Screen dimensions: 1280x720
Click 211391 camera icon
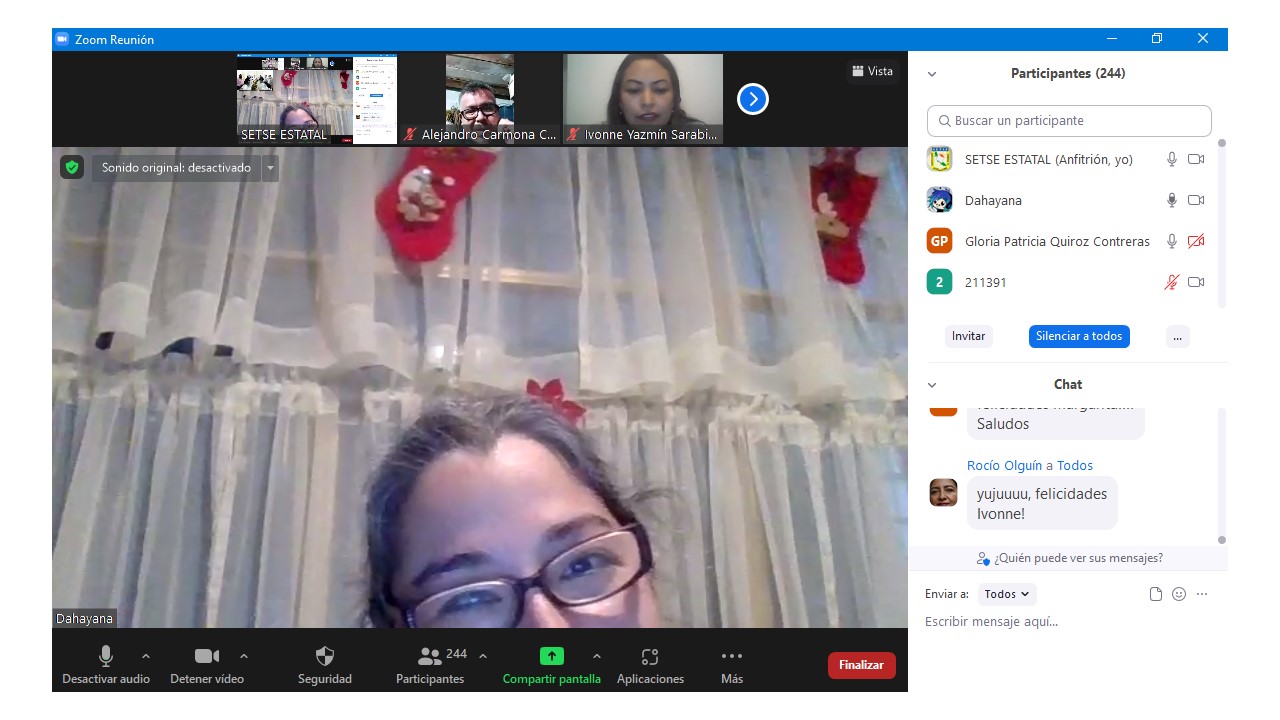click(x=1196, y=282)
